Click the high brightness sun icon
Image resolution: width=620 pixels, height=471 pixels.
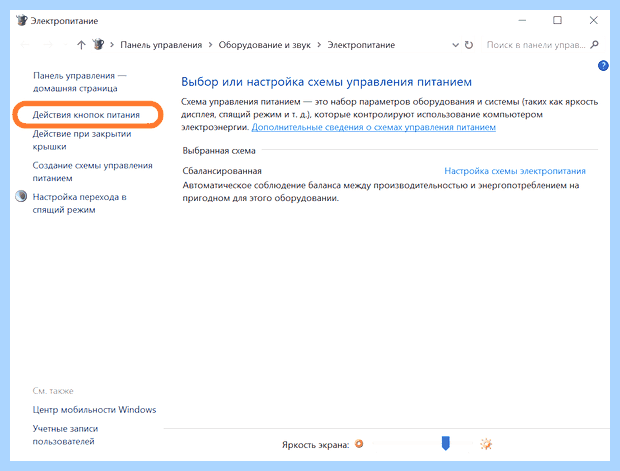point(486,444)
